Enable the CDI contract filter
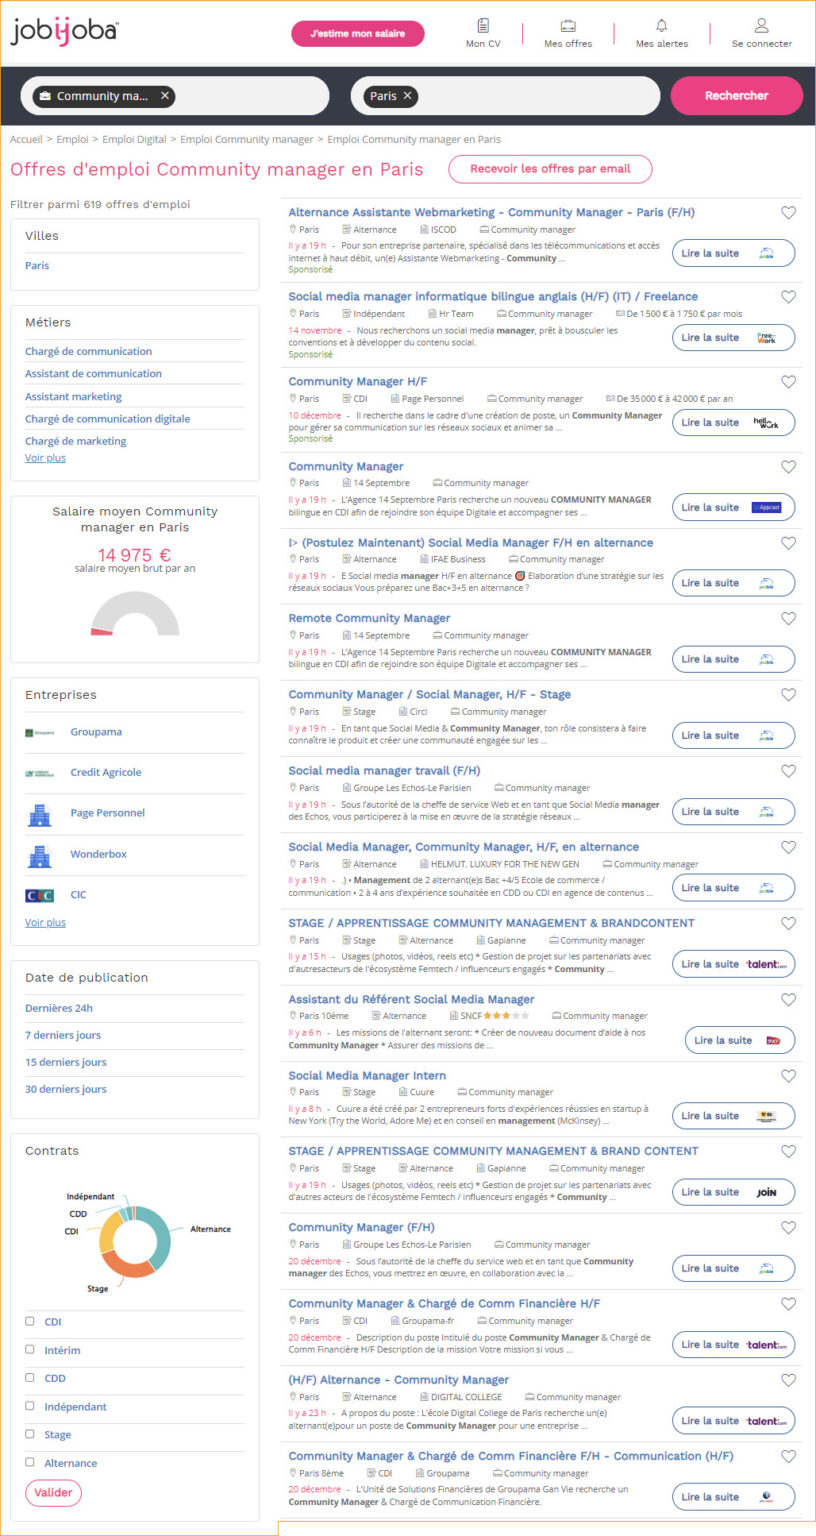The height and width of the screenshot is (1536, 816). tap(30, 1322)
